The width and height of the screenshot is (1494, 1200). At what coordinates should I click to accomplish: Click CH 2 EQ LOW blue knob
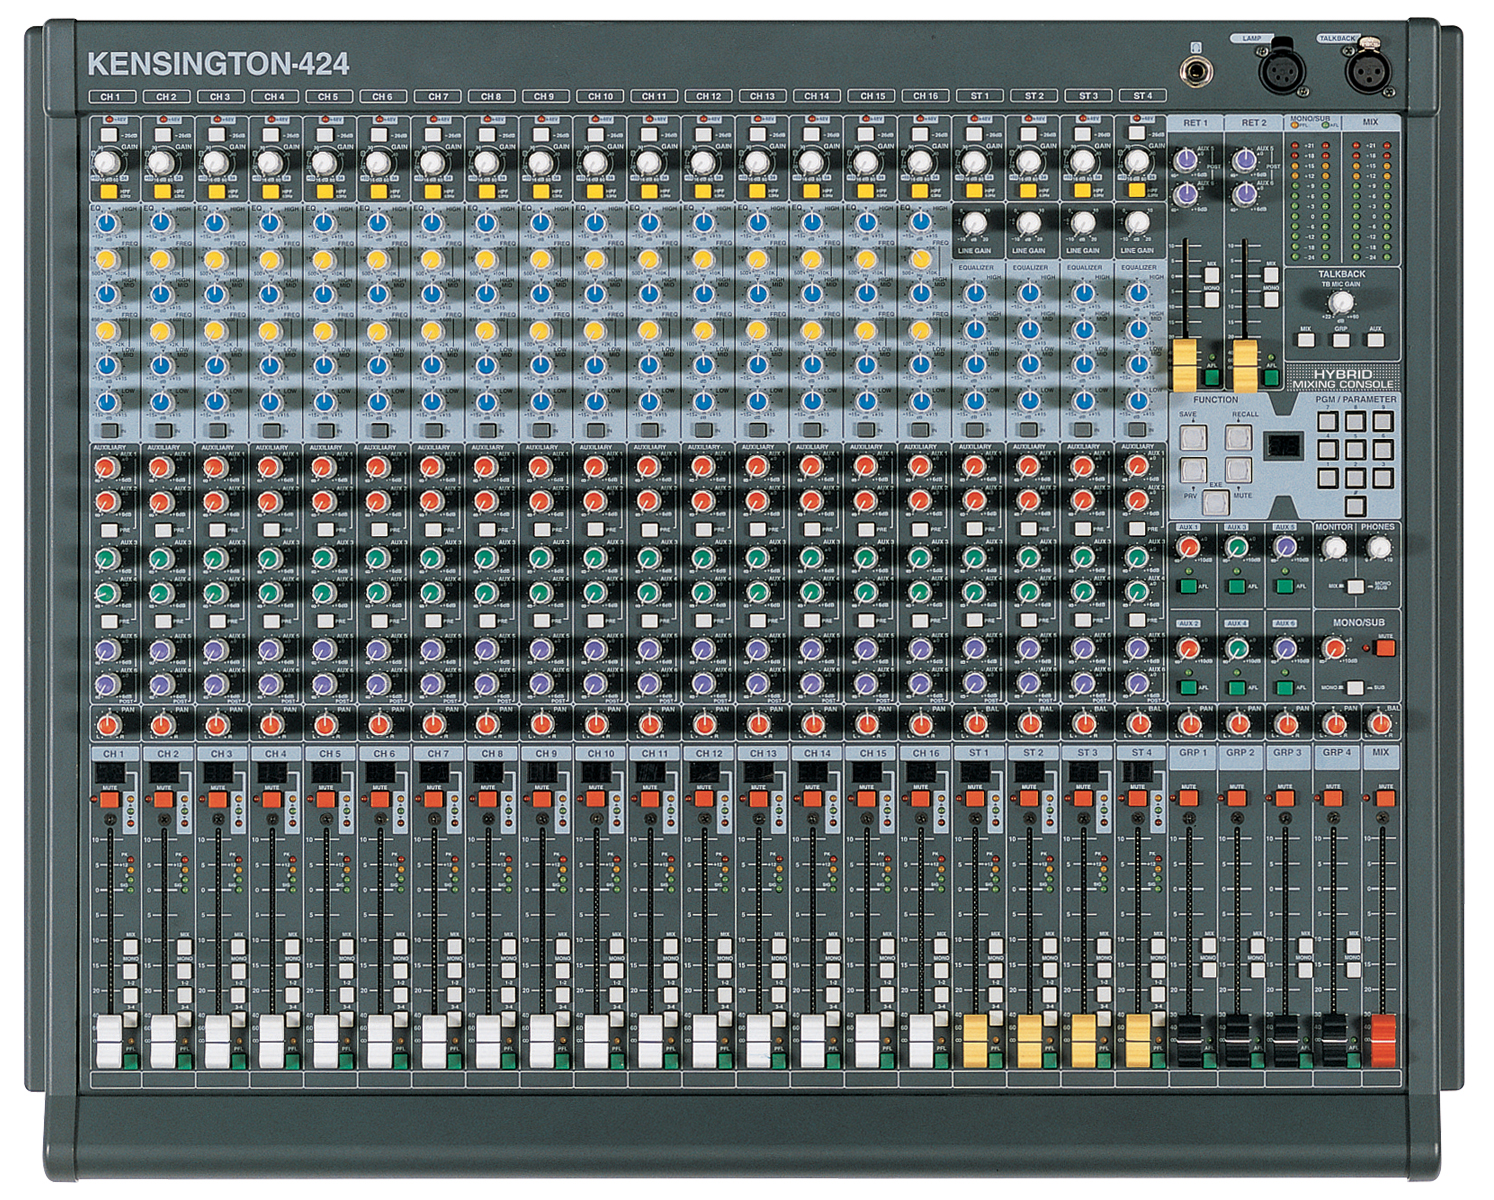[160, 402]
